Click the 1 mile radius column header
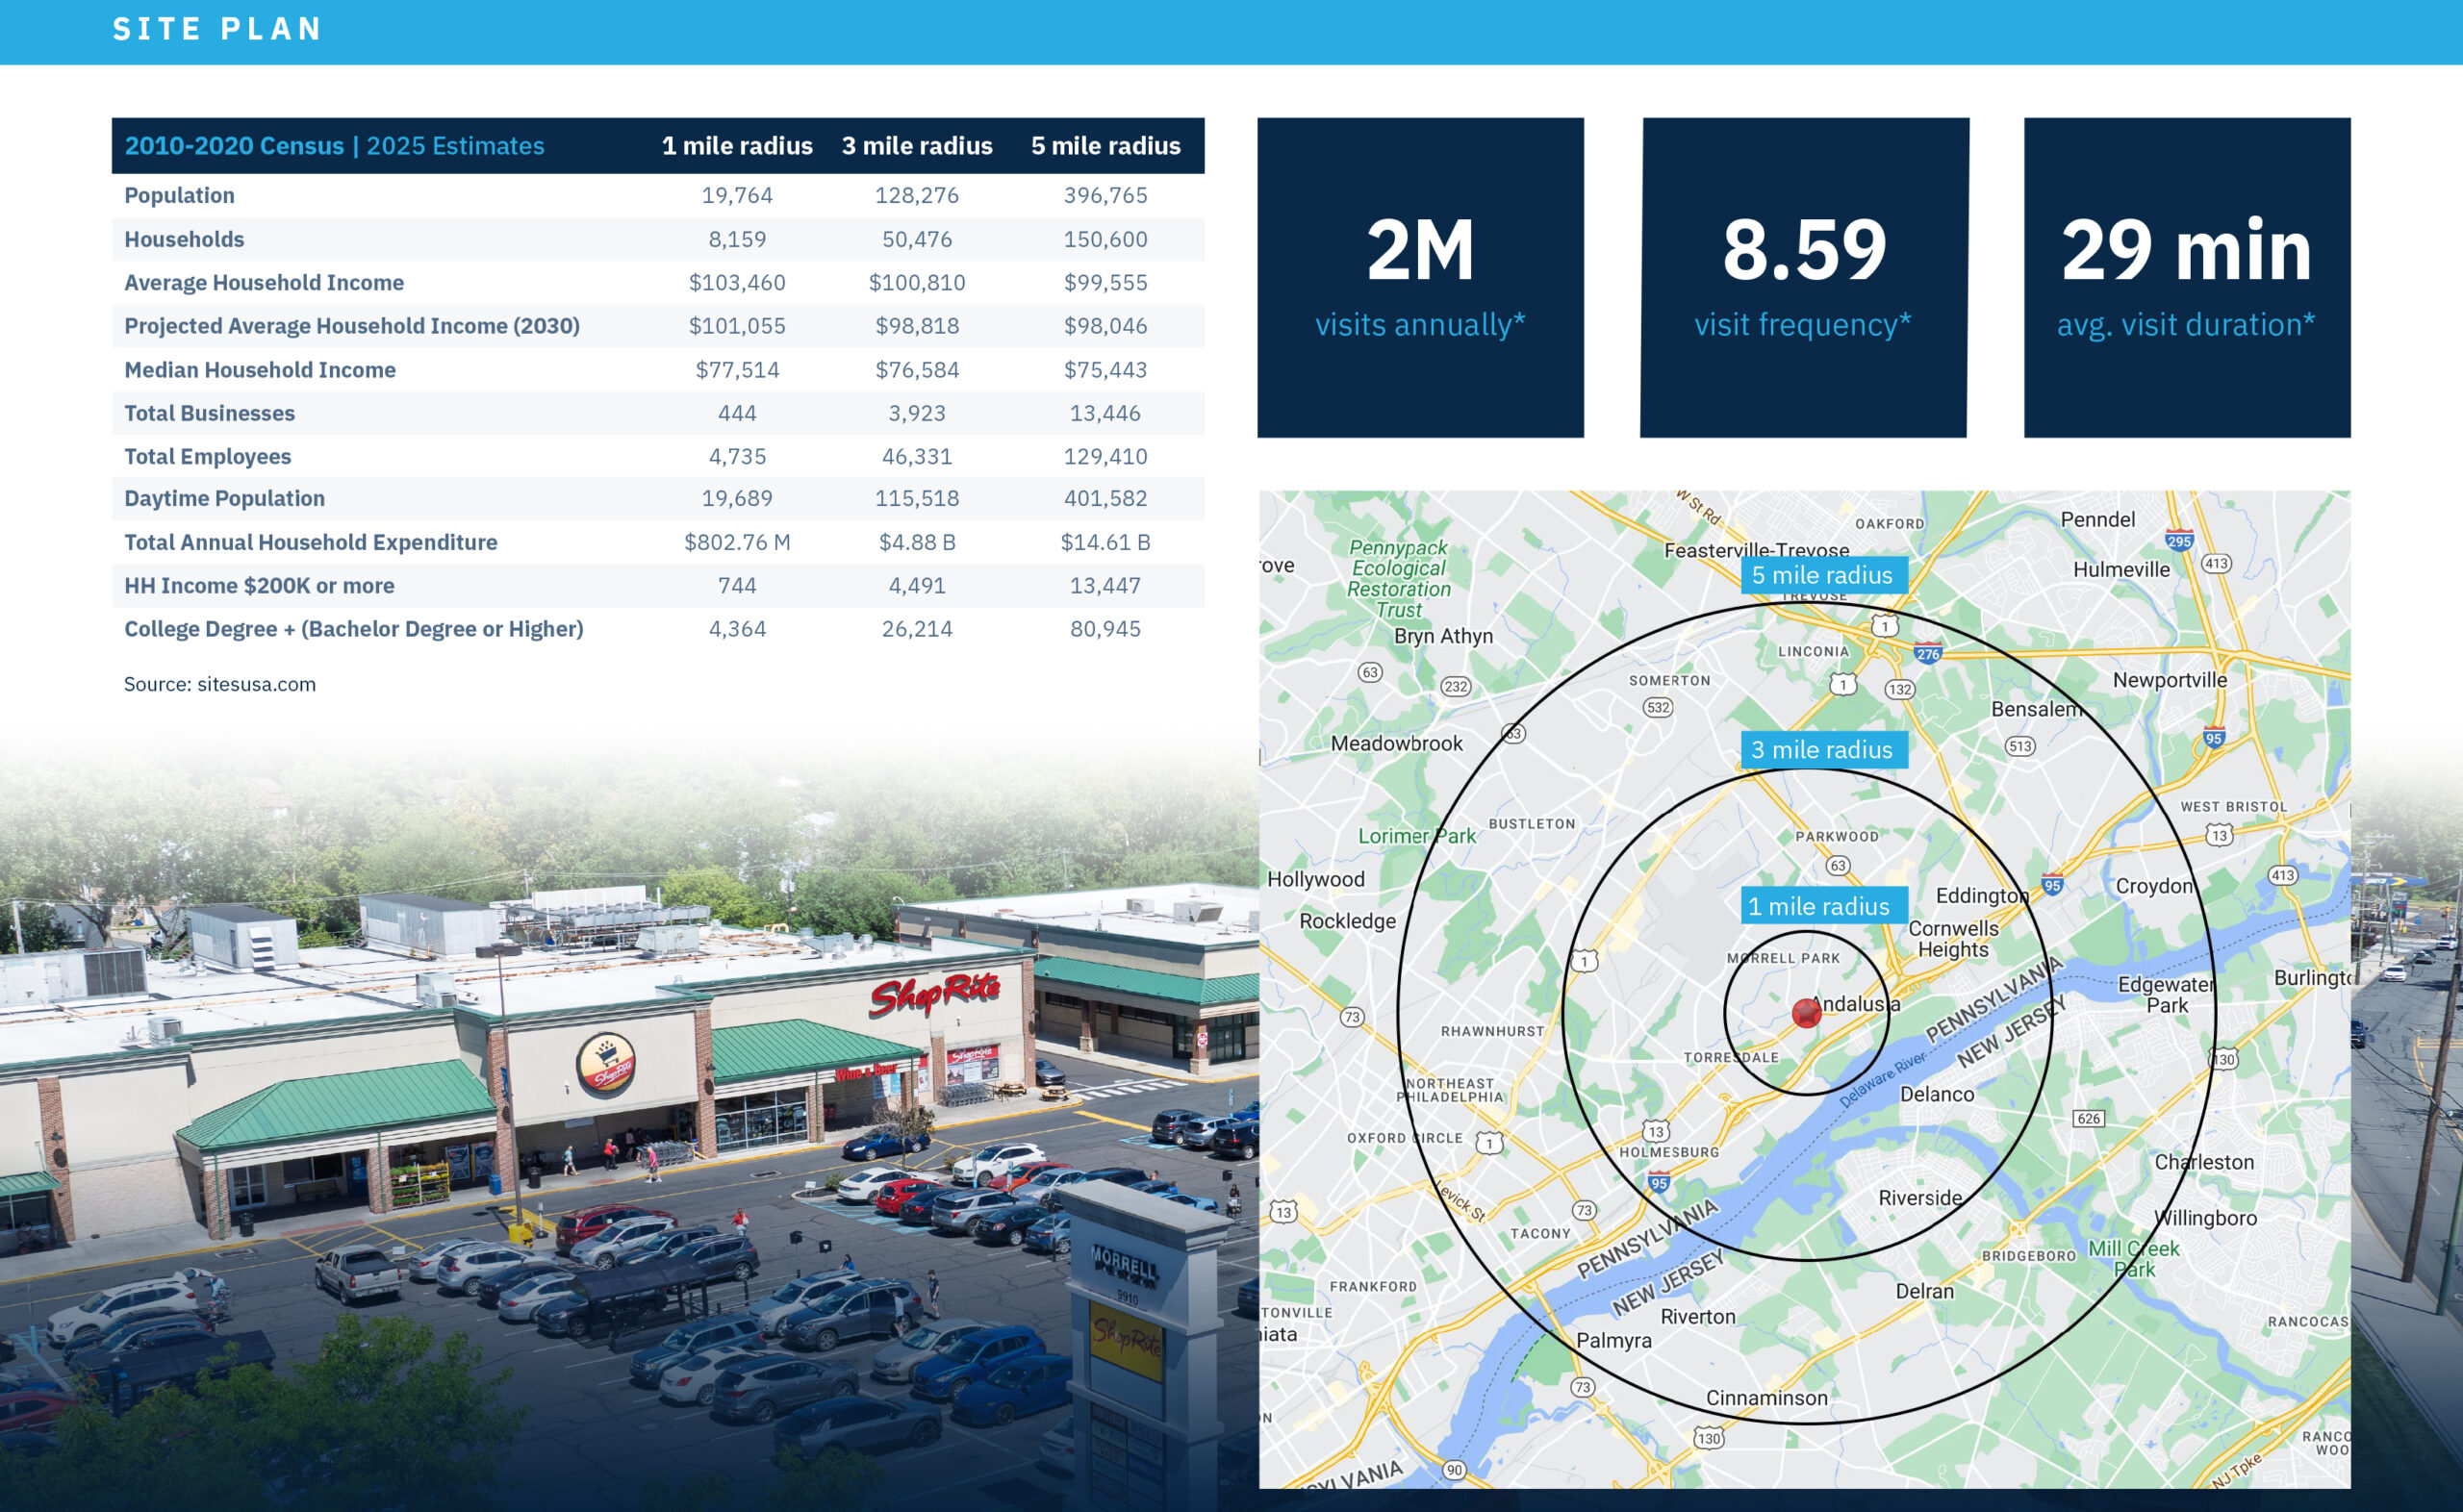 pos(737,146)
